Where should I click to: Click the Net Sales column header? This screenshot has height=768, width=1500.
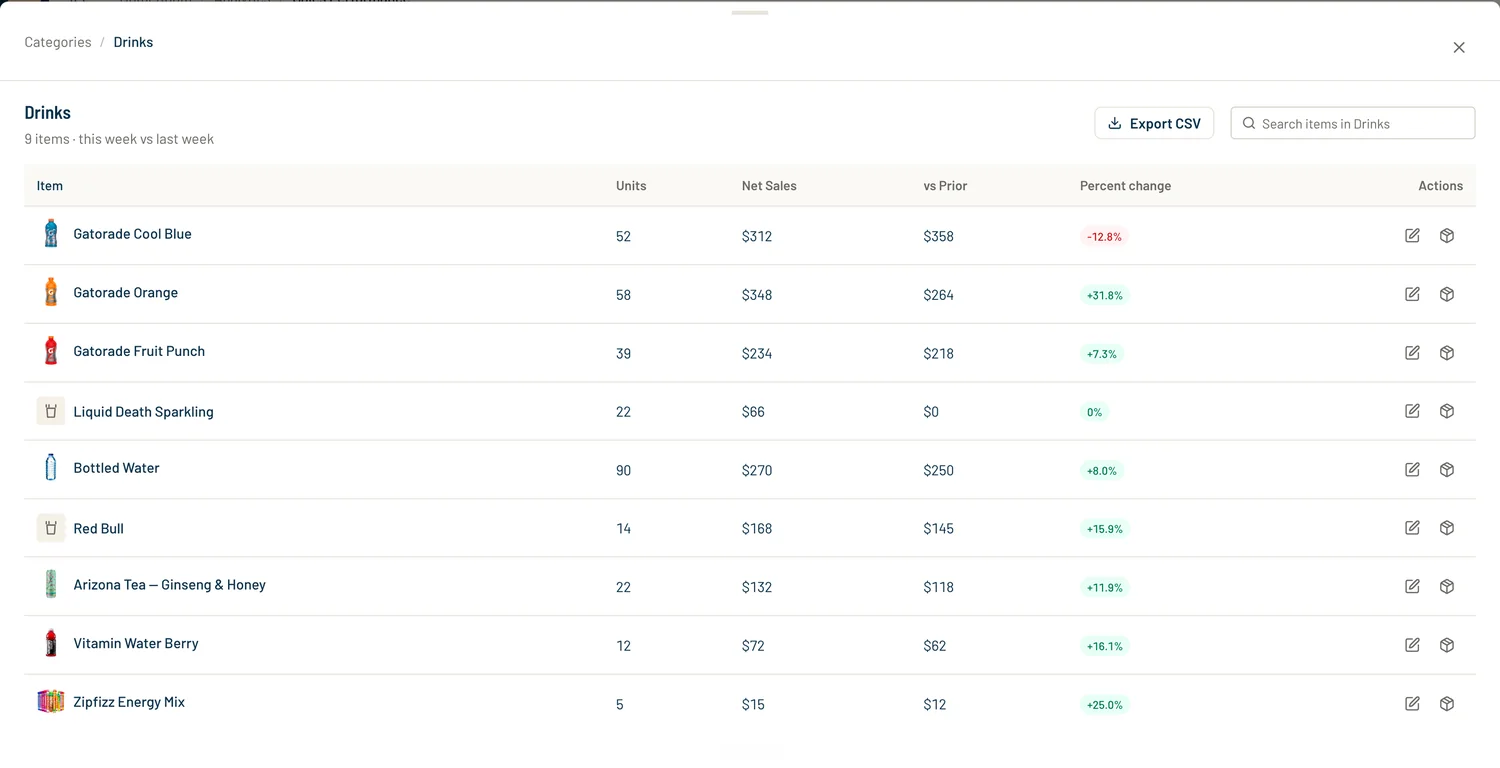(x=769, y=186)
